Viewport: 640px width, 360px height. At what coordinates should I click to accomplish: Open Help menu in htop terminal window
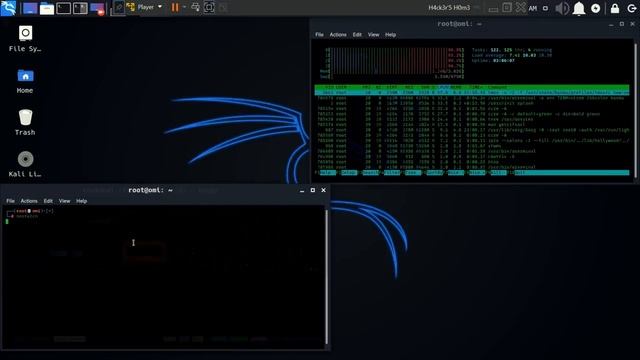(x=390, y=35)
